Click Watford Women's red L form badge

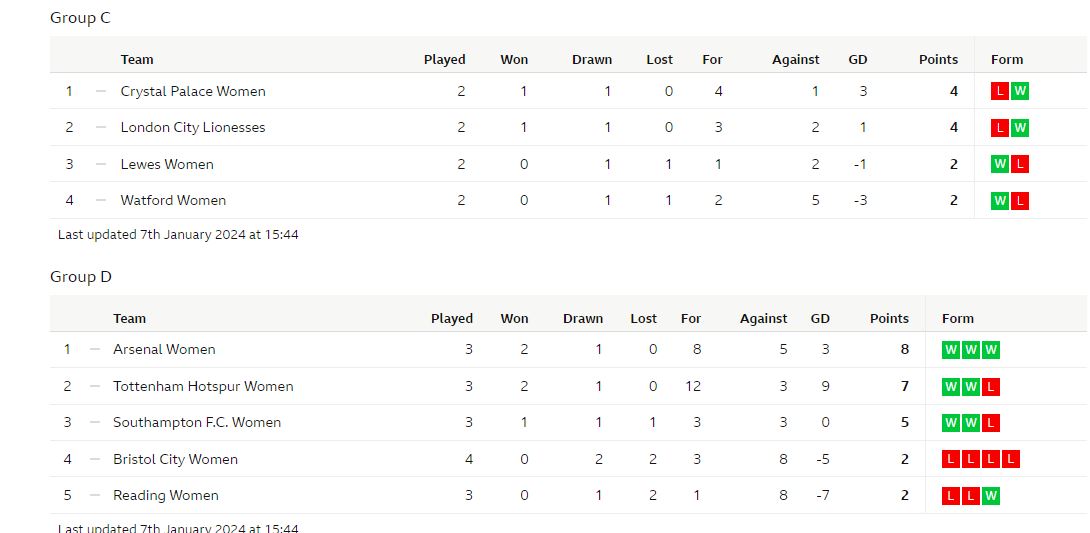(x=1019, y=201)
